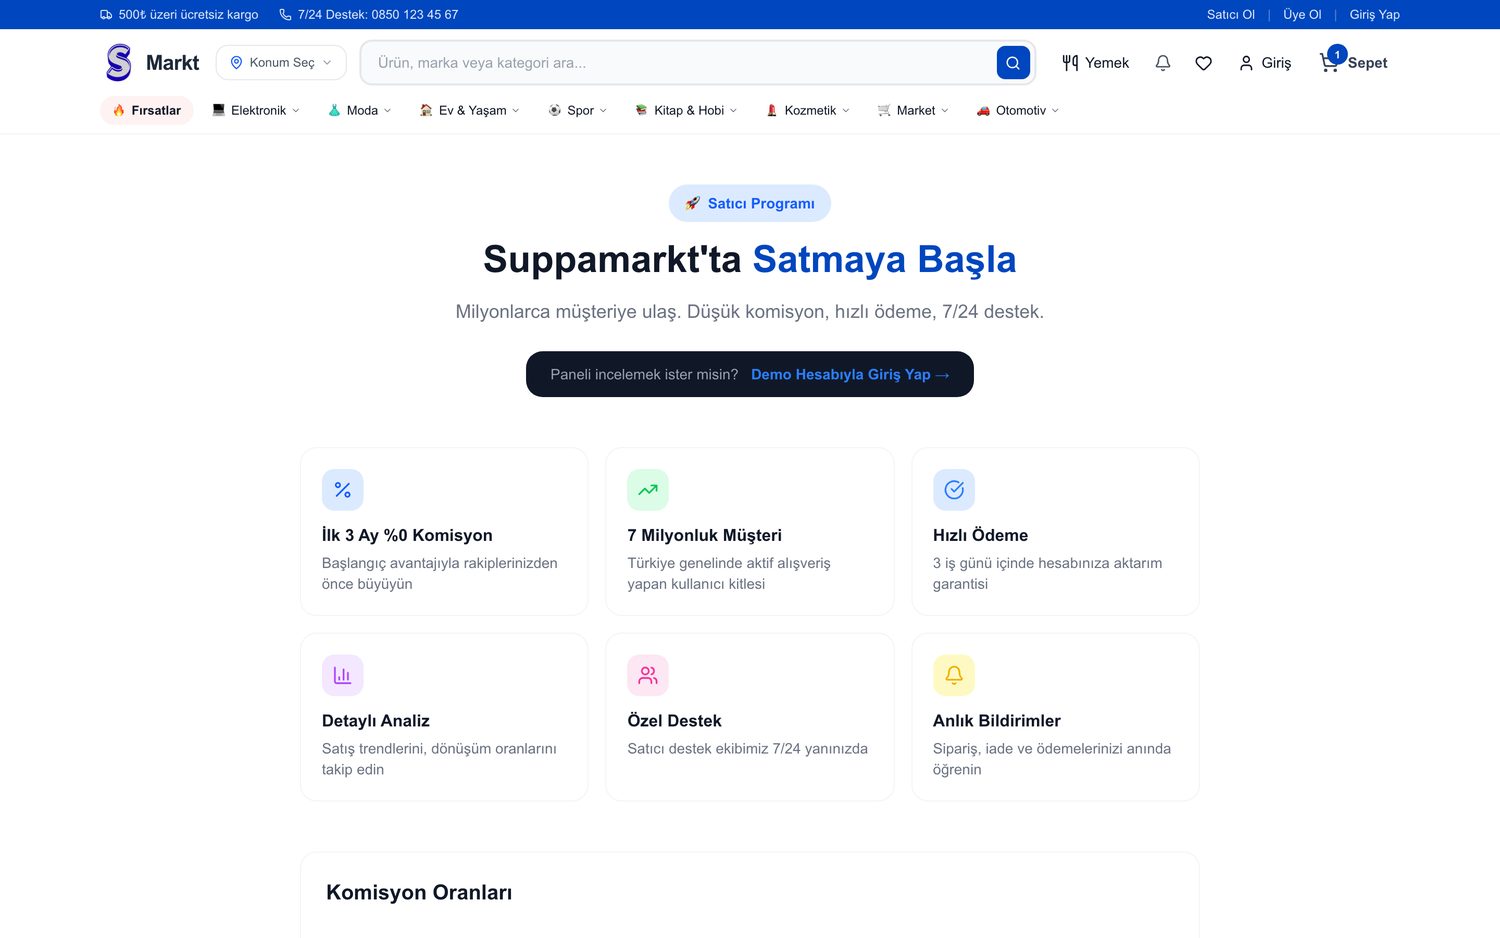Open favorites via the heart icon
1500x938 pixels.
click(x=1204, y=63)
